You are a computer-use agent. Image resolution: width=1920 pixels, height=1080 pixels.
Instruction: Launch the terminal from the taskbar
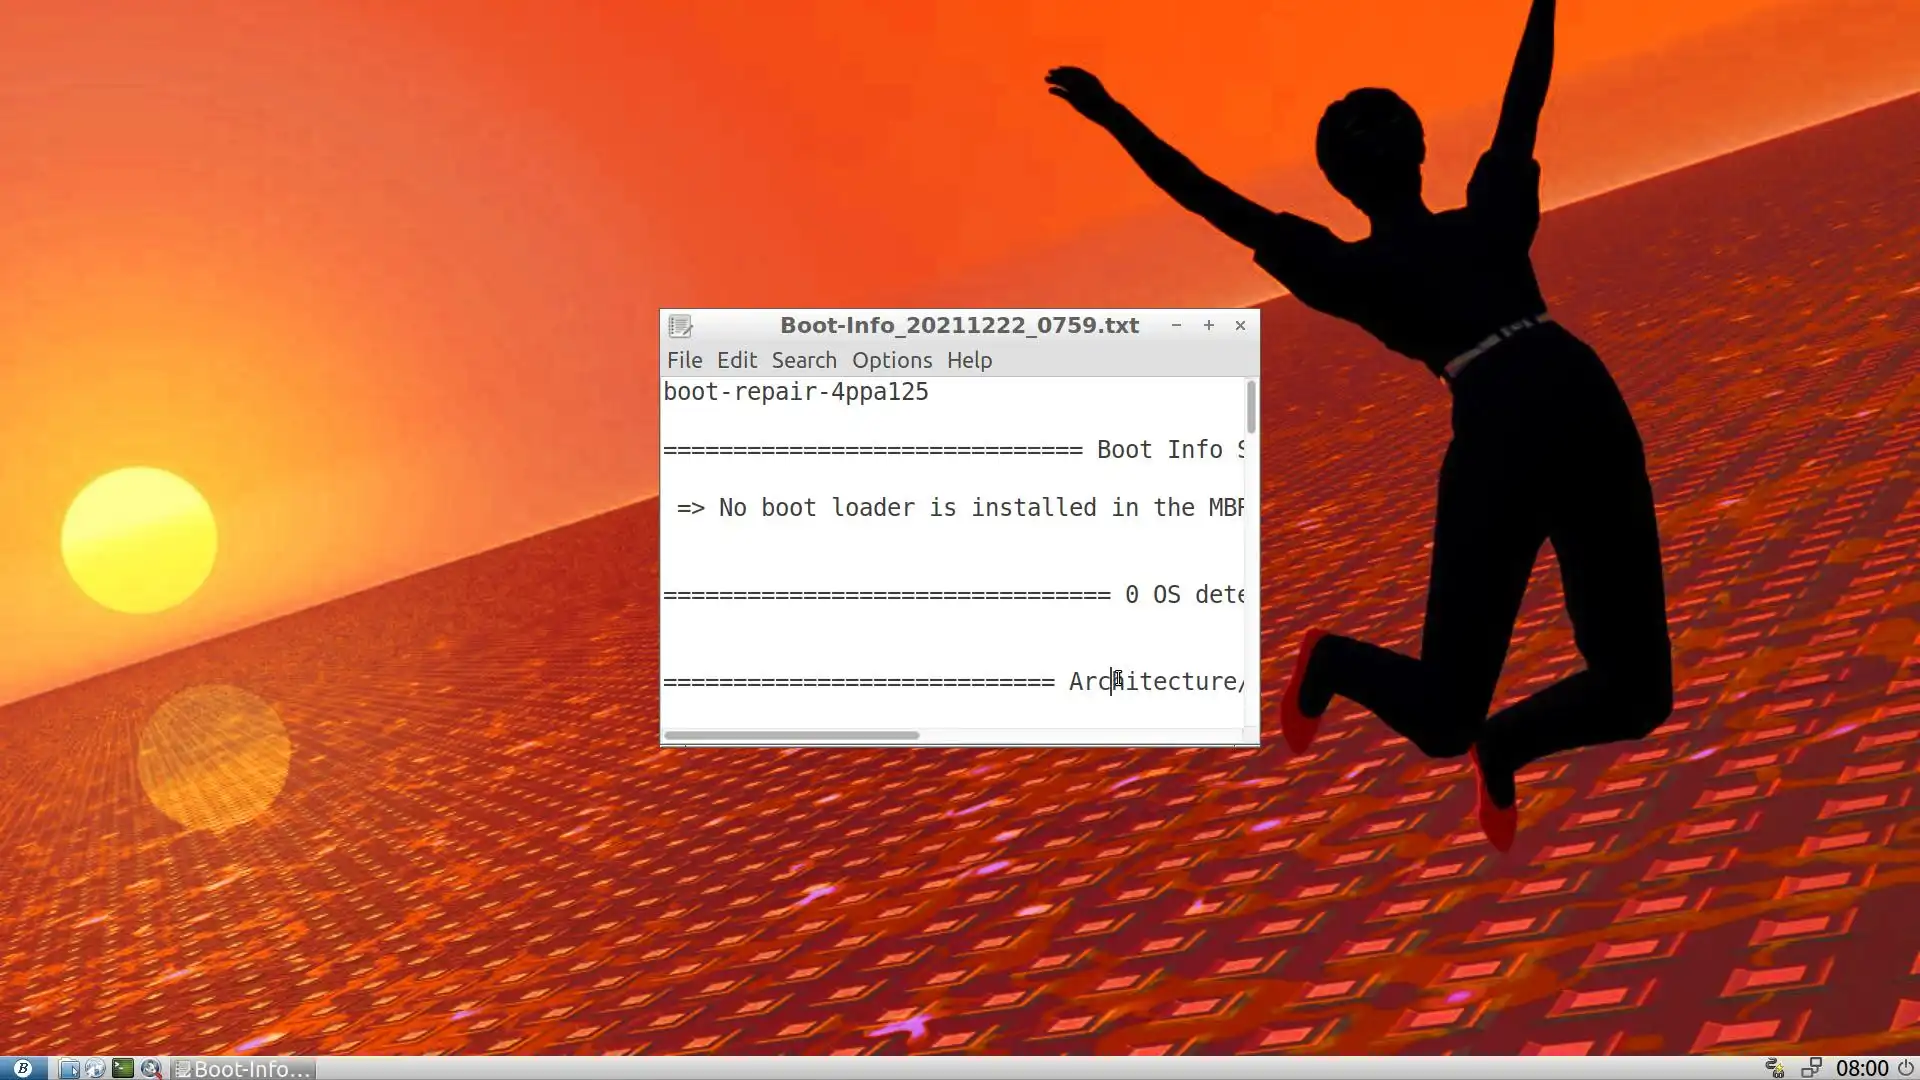(x=122, y=1068)
